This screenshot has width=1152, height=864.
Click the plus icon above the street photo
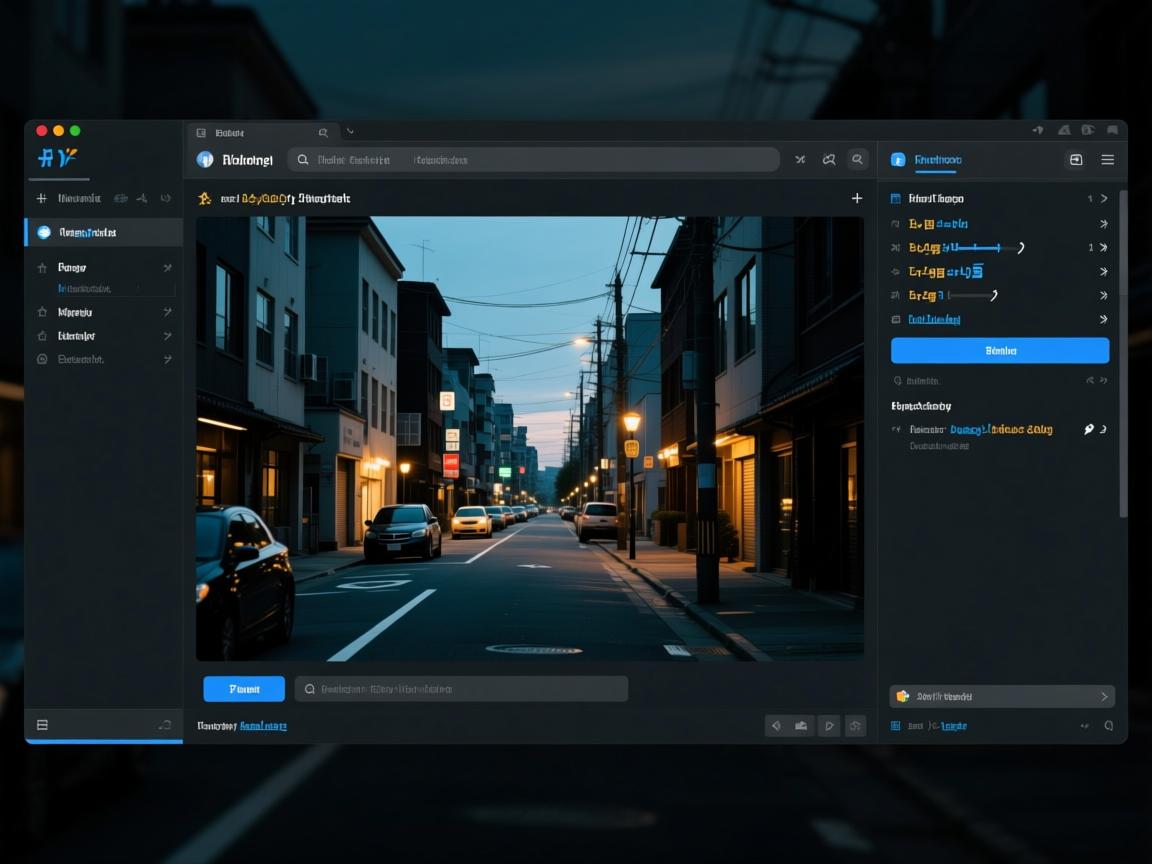click(x=857, y=199)
